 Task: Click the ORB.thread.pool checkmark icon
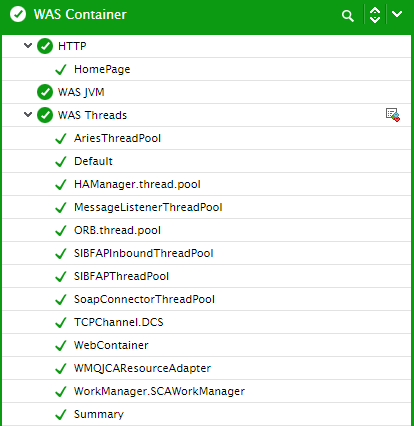pyautogui.click(x=61, y=230)
